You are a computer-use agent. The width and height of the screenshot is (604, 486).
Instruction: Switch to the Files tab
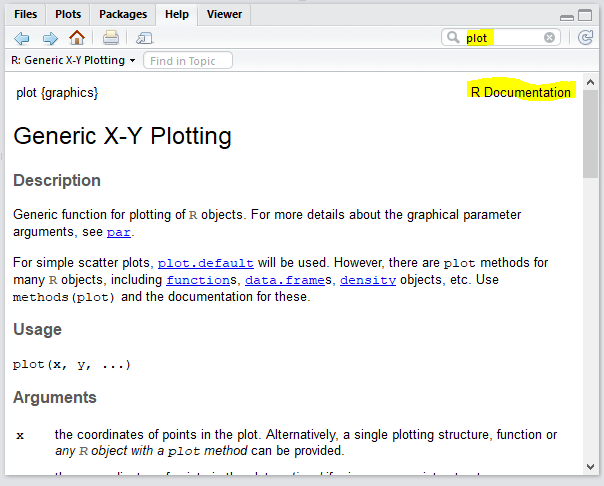tap(26, 14)
